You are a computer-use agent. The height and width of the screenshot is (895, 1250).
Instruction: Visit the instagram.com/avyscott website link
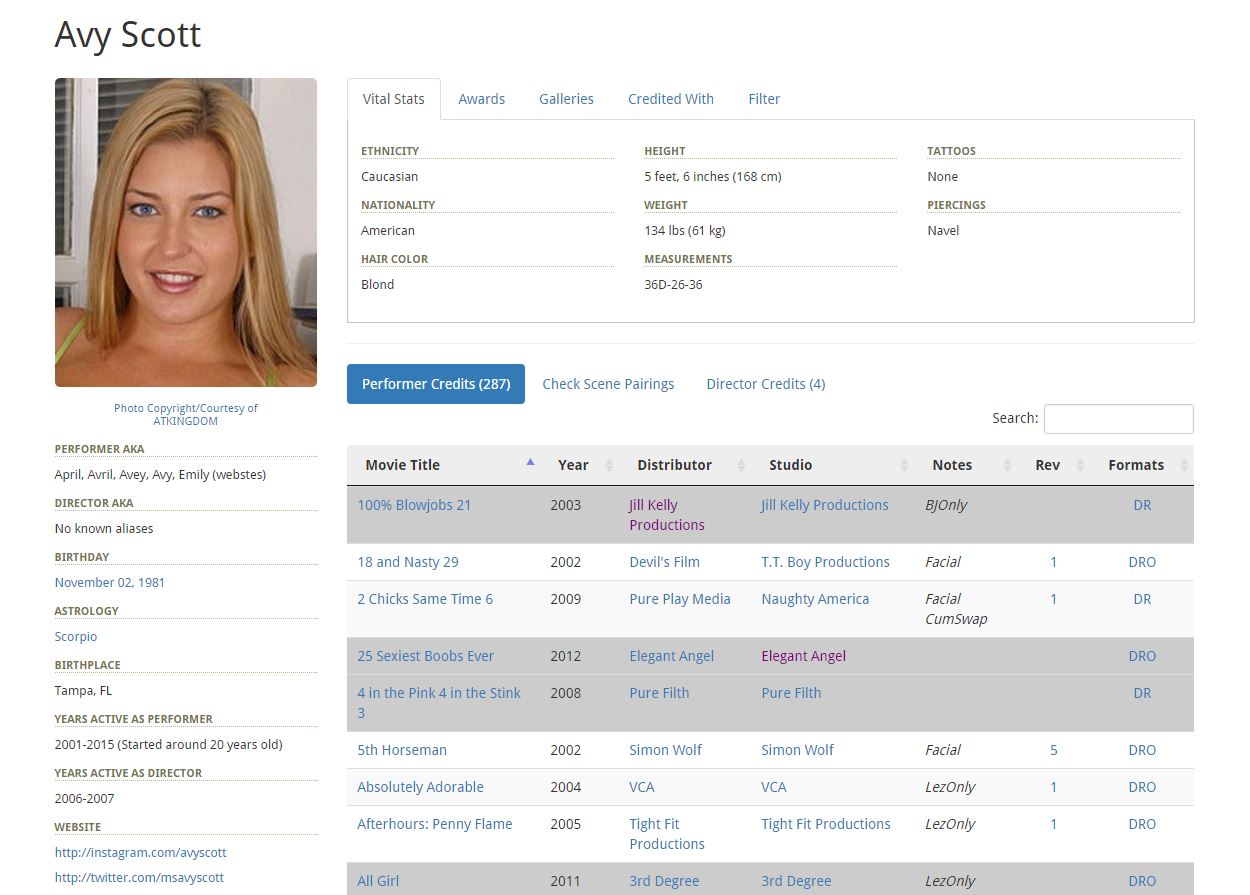point(141,852)
